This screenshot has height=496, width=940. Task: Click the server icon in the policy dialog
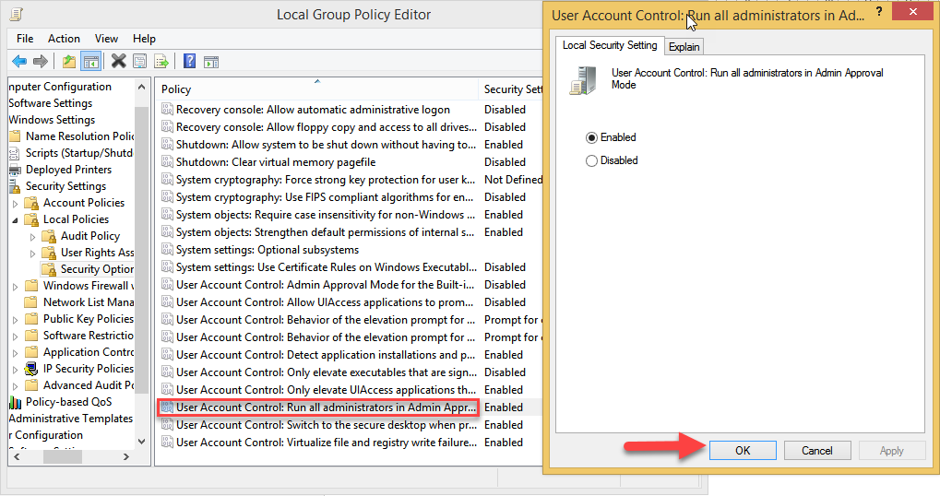tap(583, 81)
